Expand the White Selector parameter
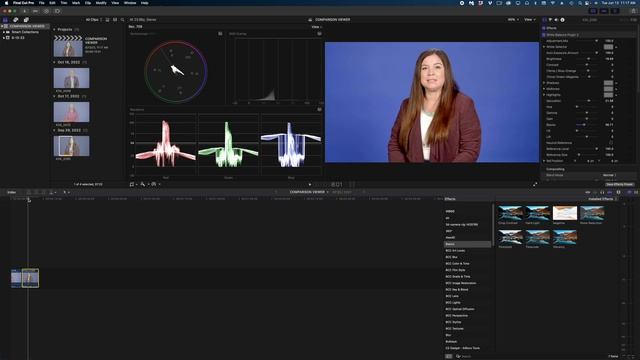 544,47
